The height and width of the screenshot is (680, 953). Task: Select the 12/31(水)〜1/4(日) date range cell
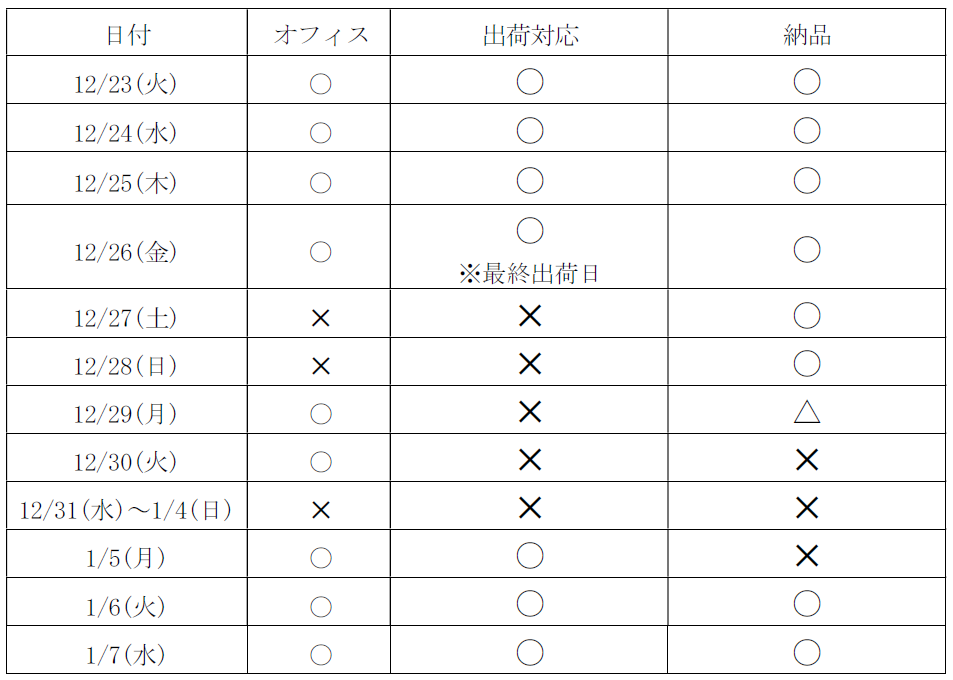(127, 511)
